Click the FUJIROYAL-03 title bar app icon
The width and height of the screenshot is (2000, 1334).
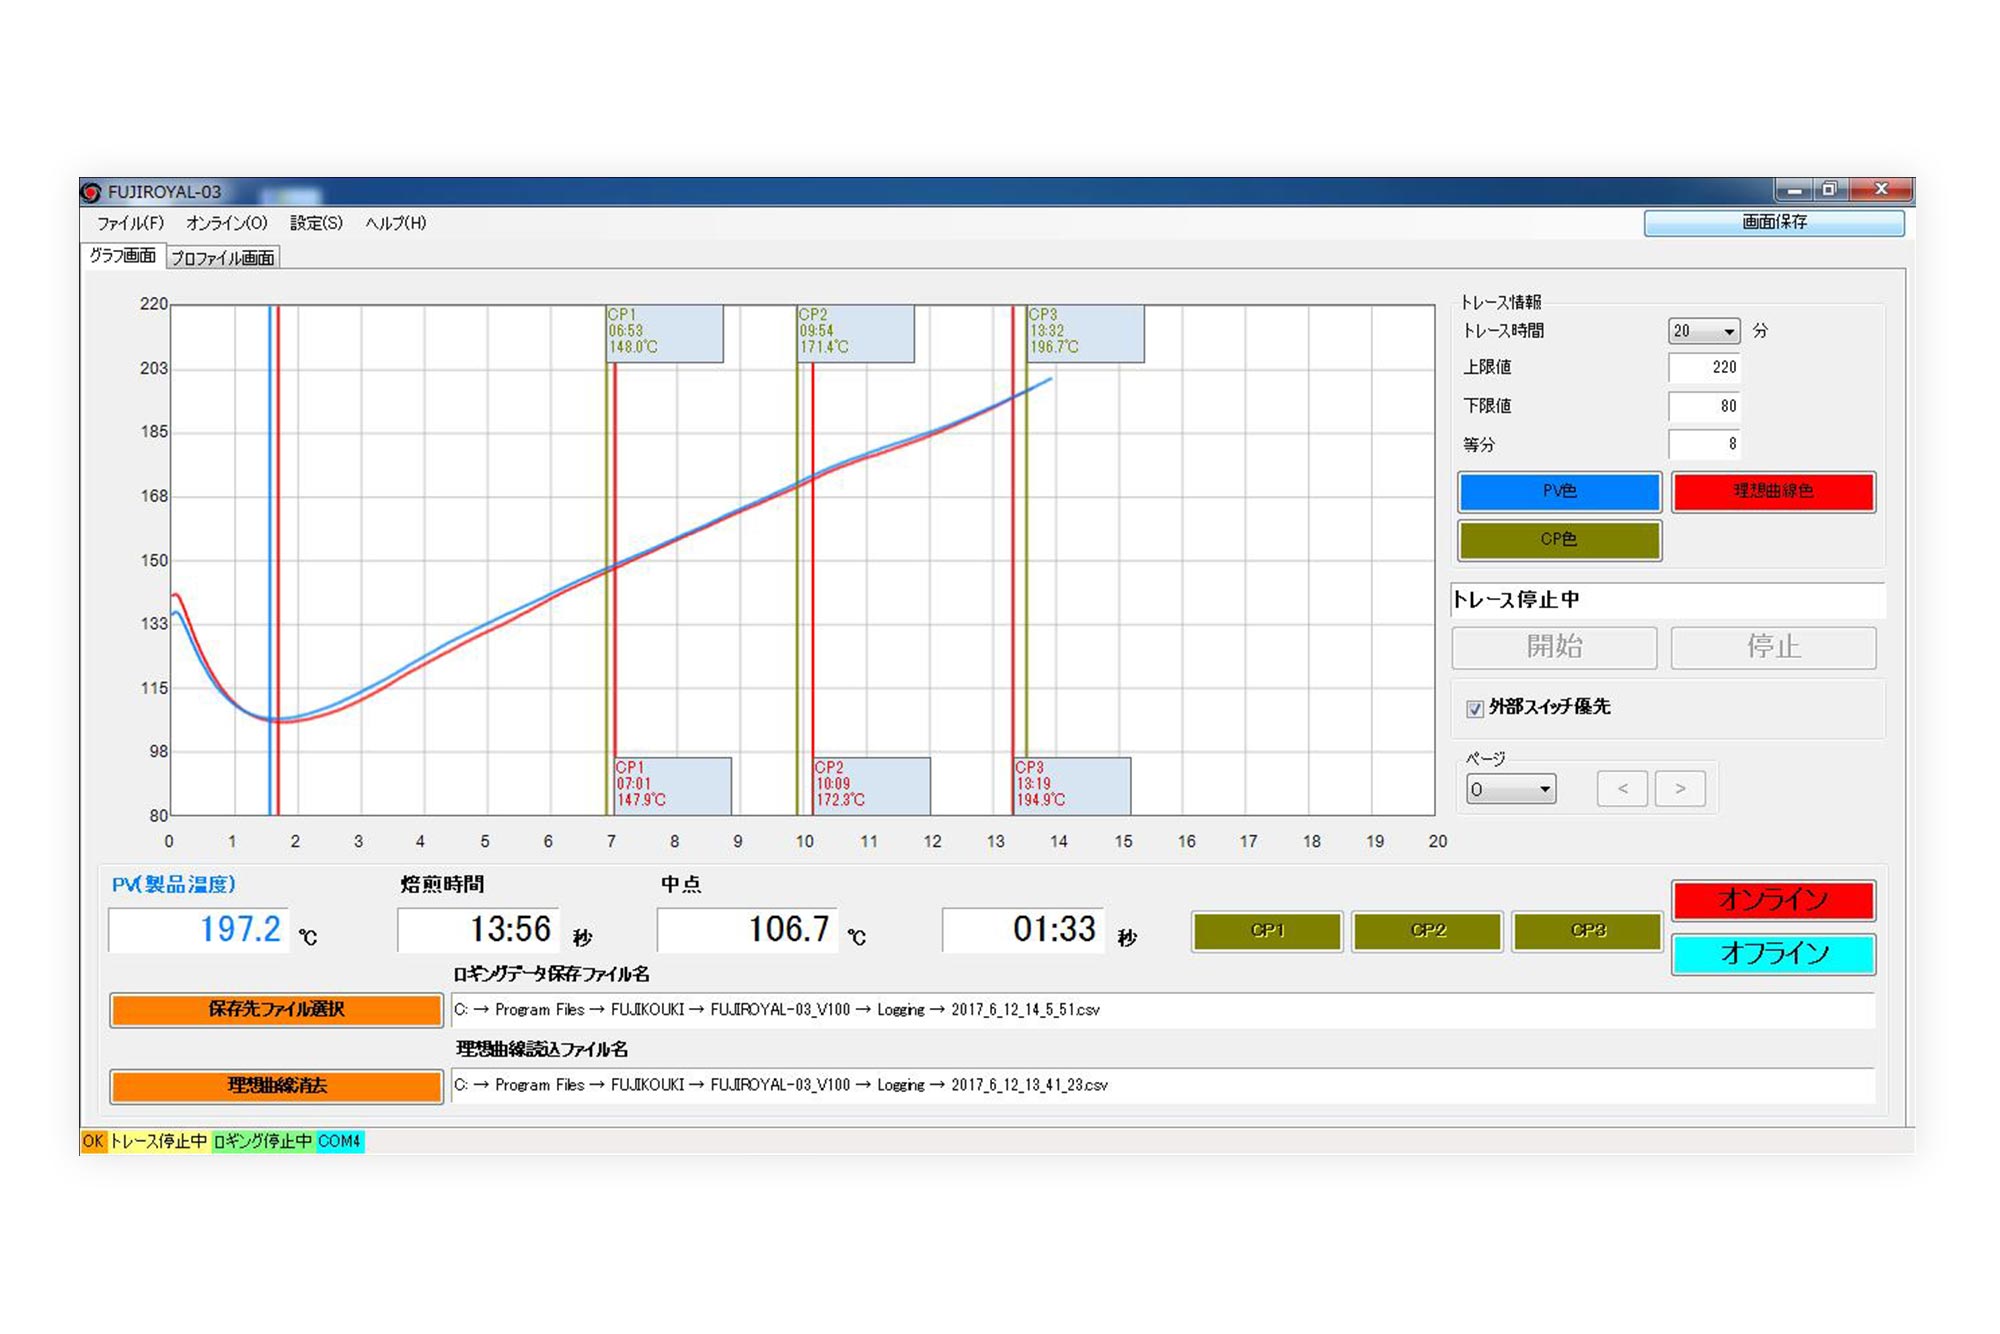click(x=91, y=192)
